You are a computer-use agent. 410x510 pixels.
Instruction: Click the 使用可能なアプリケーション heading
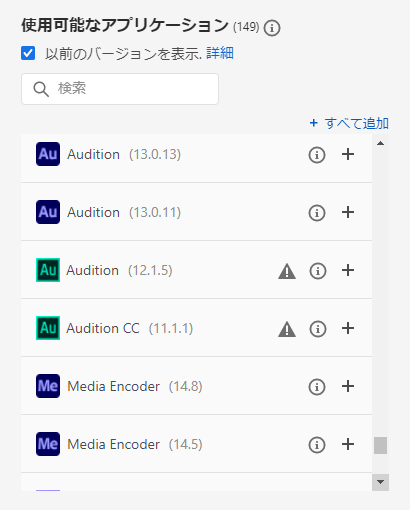coord(125,25)
